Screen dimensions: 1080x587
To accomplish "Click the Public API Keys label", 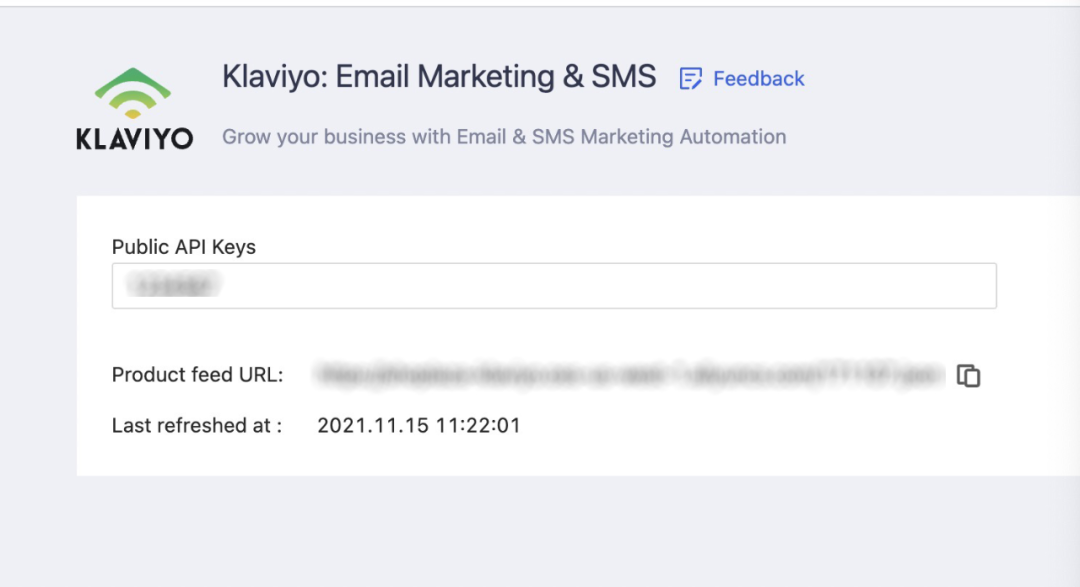I will pyautogui.click(x=183, y=247).
